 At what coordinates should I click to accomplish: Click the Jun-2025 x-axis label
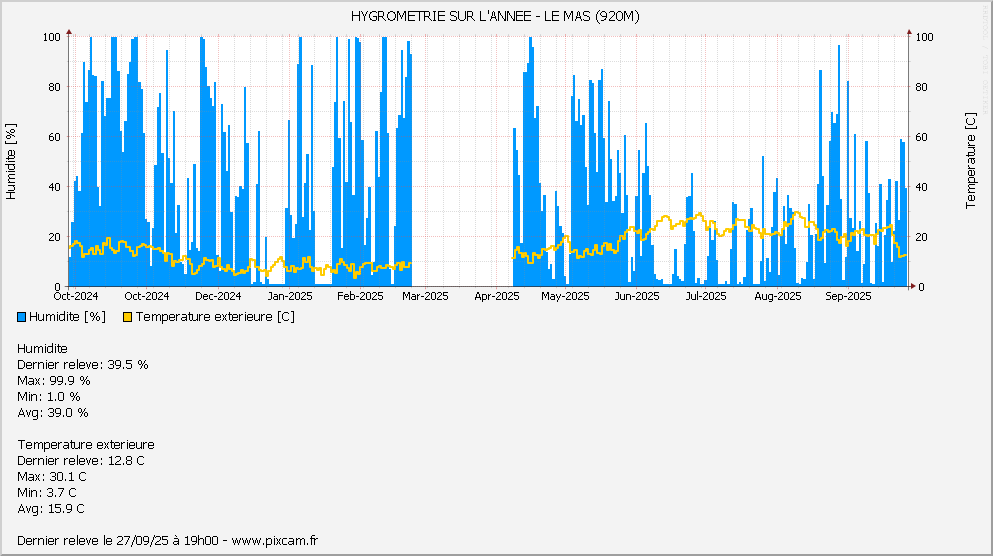coord(637,296)
